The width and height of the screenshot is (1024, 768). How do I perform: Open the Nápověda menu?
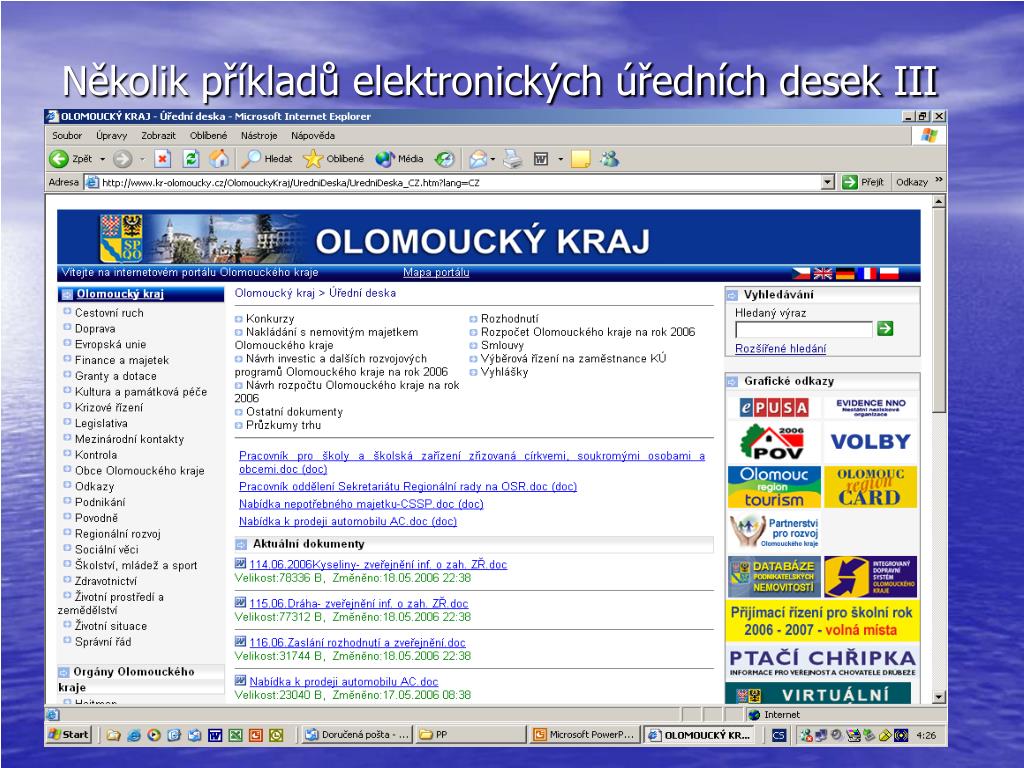pyautogui.click(x=313, y=136)
